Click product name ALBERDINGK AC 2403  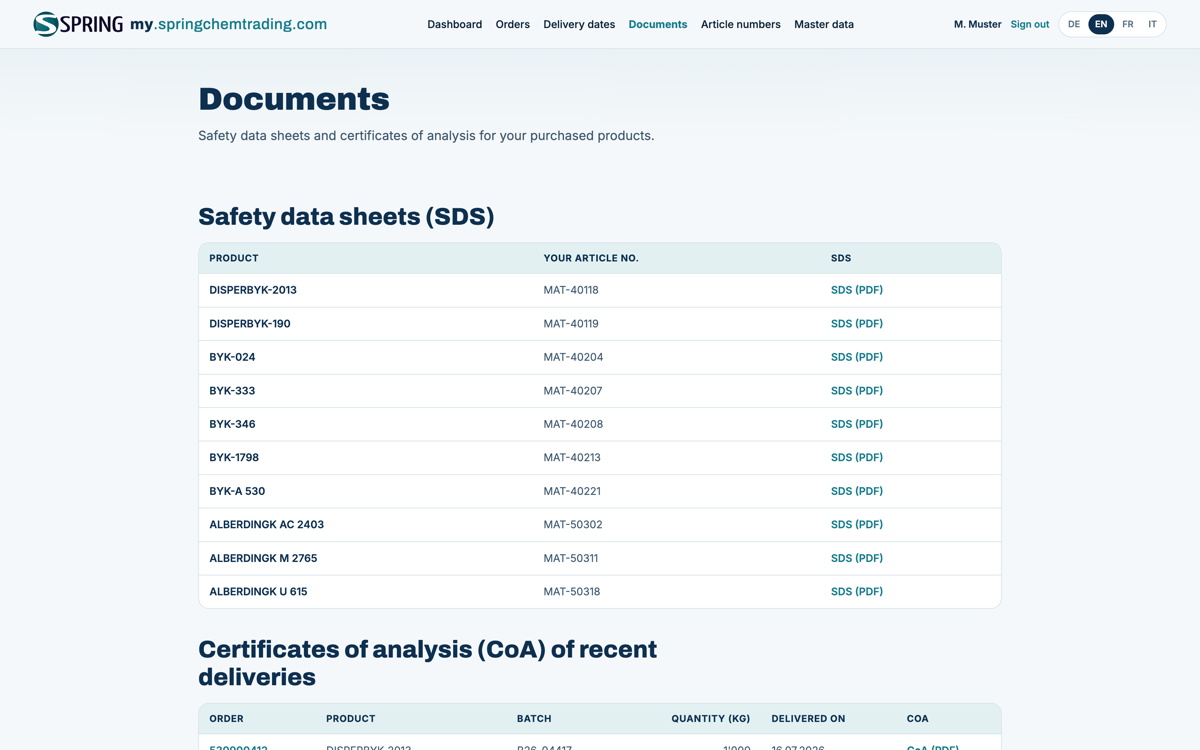pos(266,524)
